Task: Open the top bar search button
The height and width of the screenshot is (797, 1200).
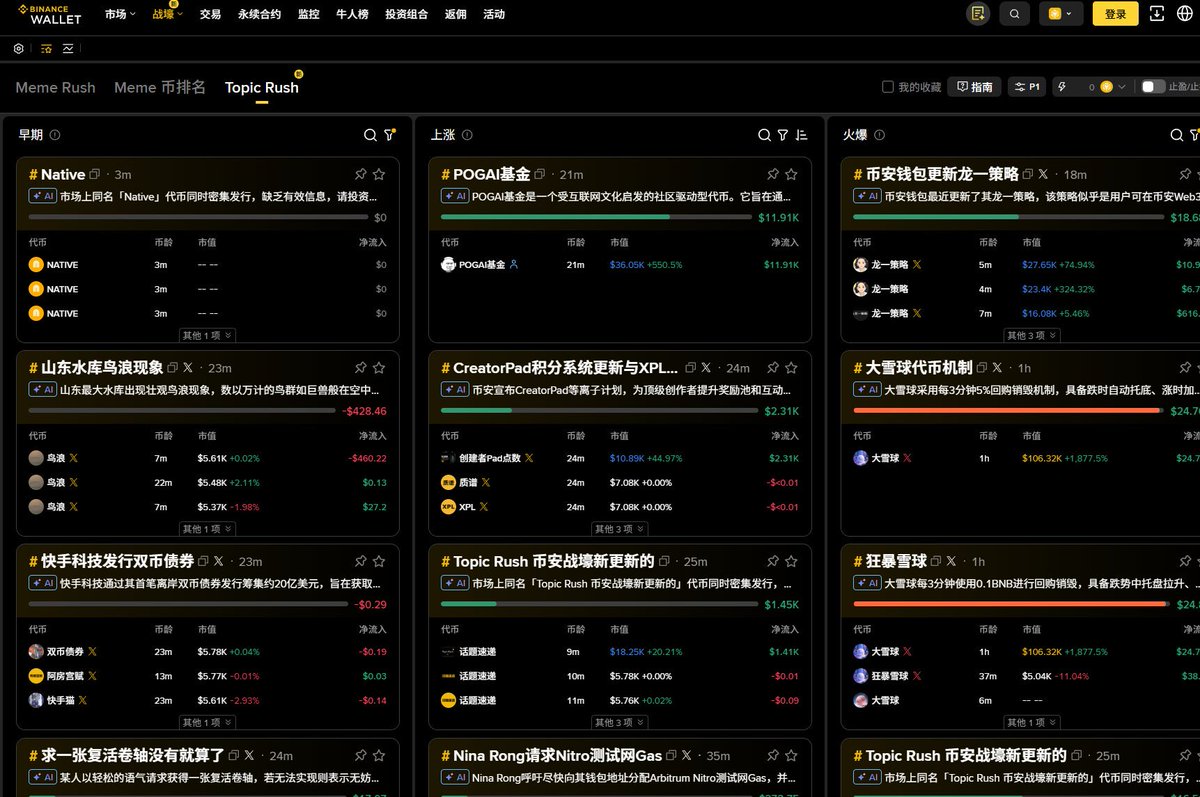Action: pos(1015,14)
